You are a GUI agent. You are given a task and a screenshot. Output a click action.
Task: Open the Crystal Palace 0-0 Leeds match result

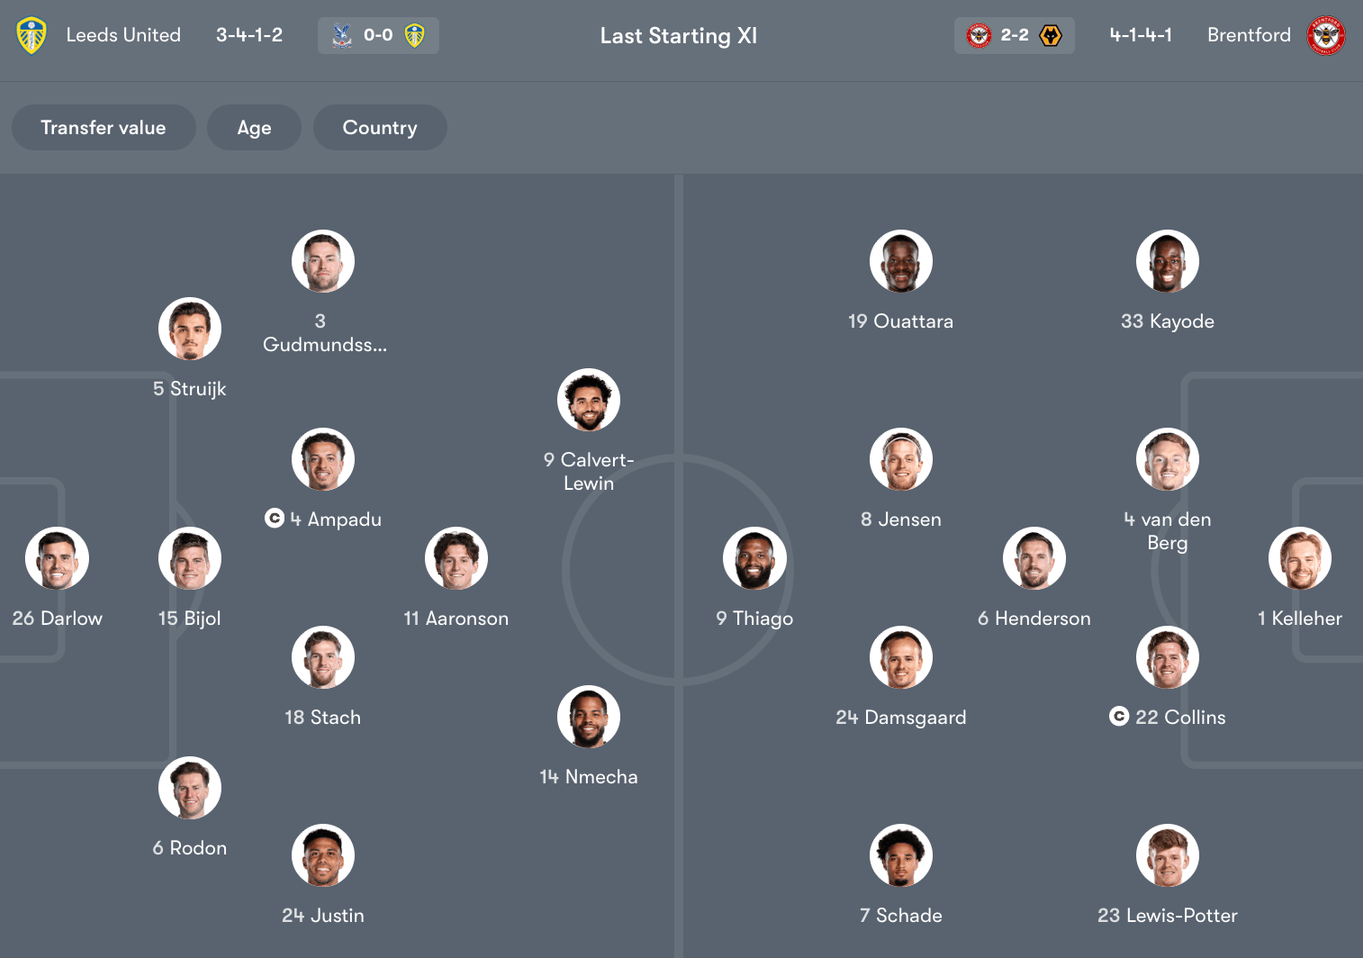coord(378,35)
